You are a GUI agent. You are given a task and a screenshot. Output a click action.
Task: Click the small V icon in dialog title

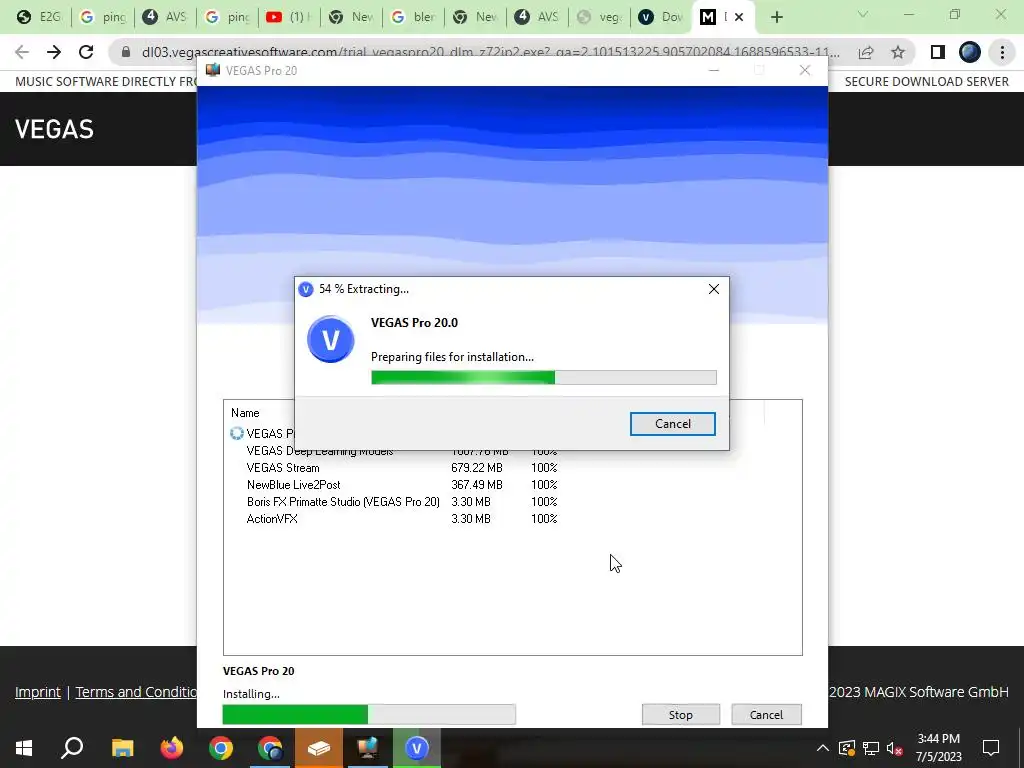[306, 289]
